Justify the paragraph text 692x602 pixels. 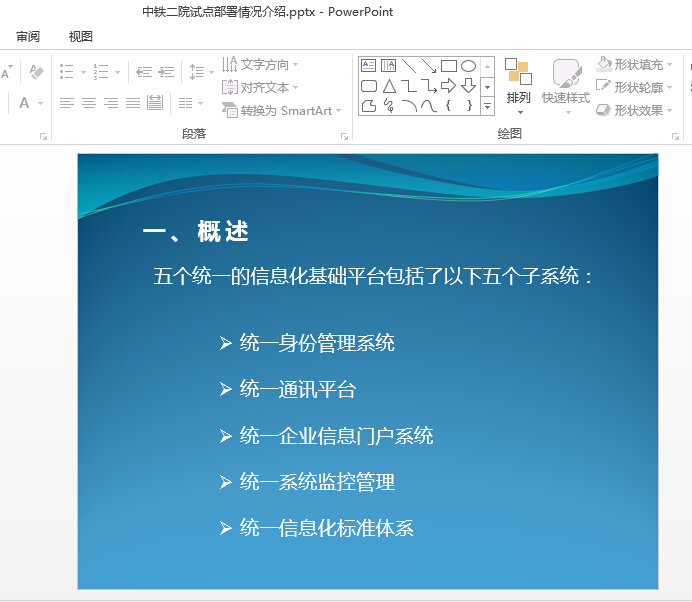[x=133, y=103]
